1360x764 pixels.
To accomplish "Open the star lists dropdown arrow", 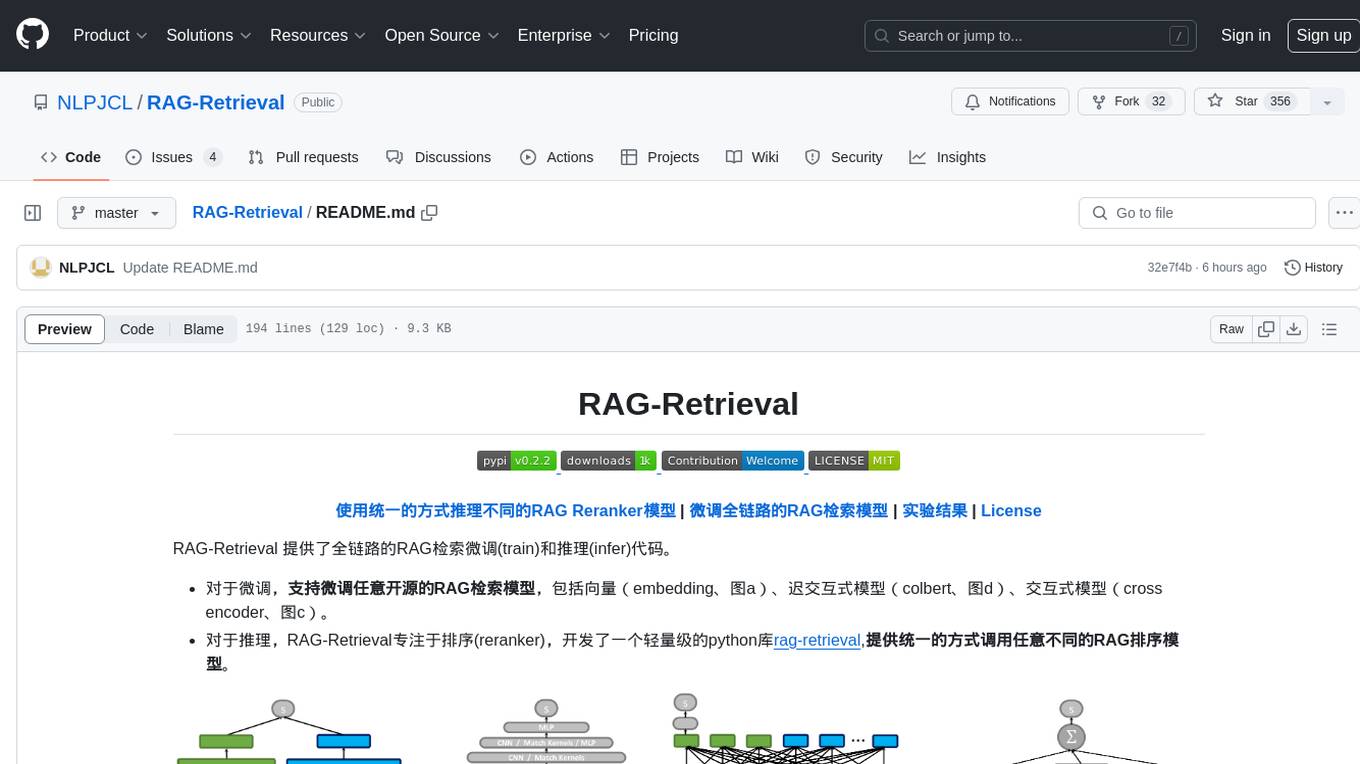I will [1327, 102].
